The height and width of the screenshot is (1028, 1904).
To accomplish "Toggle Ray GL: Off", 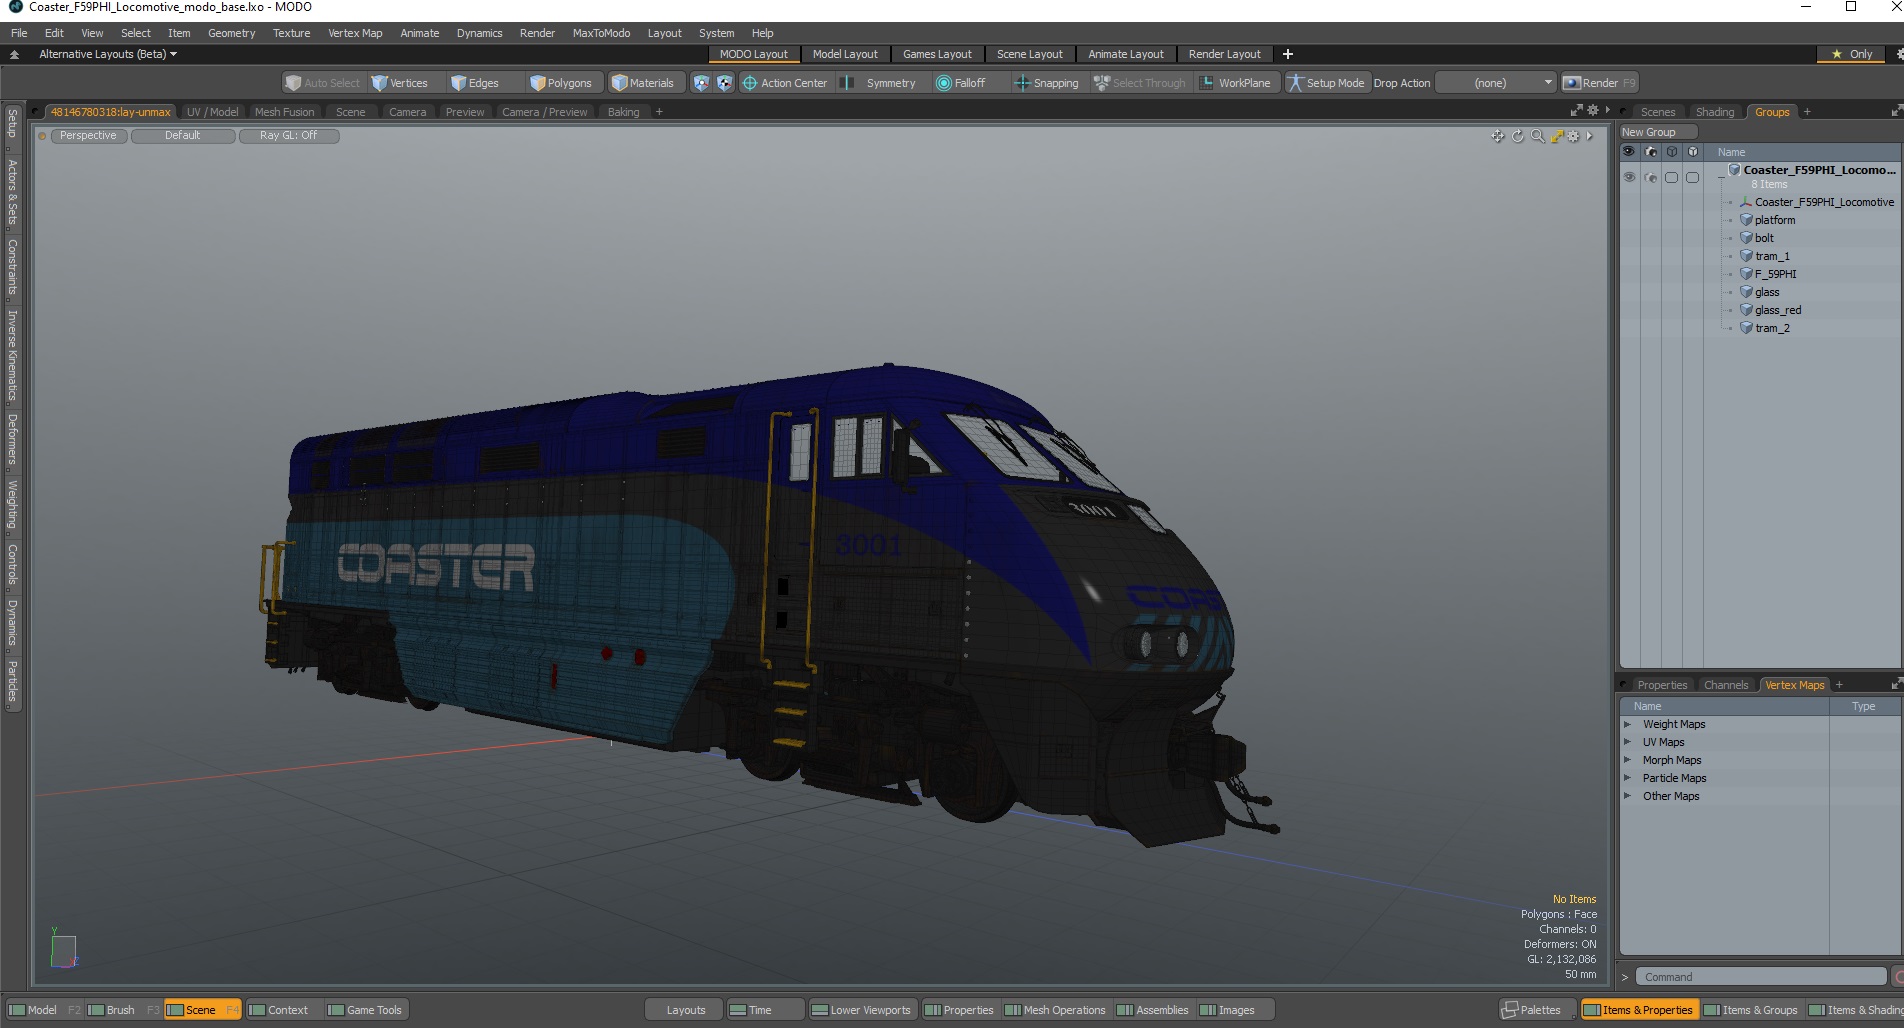I will [x=289, y=136].
